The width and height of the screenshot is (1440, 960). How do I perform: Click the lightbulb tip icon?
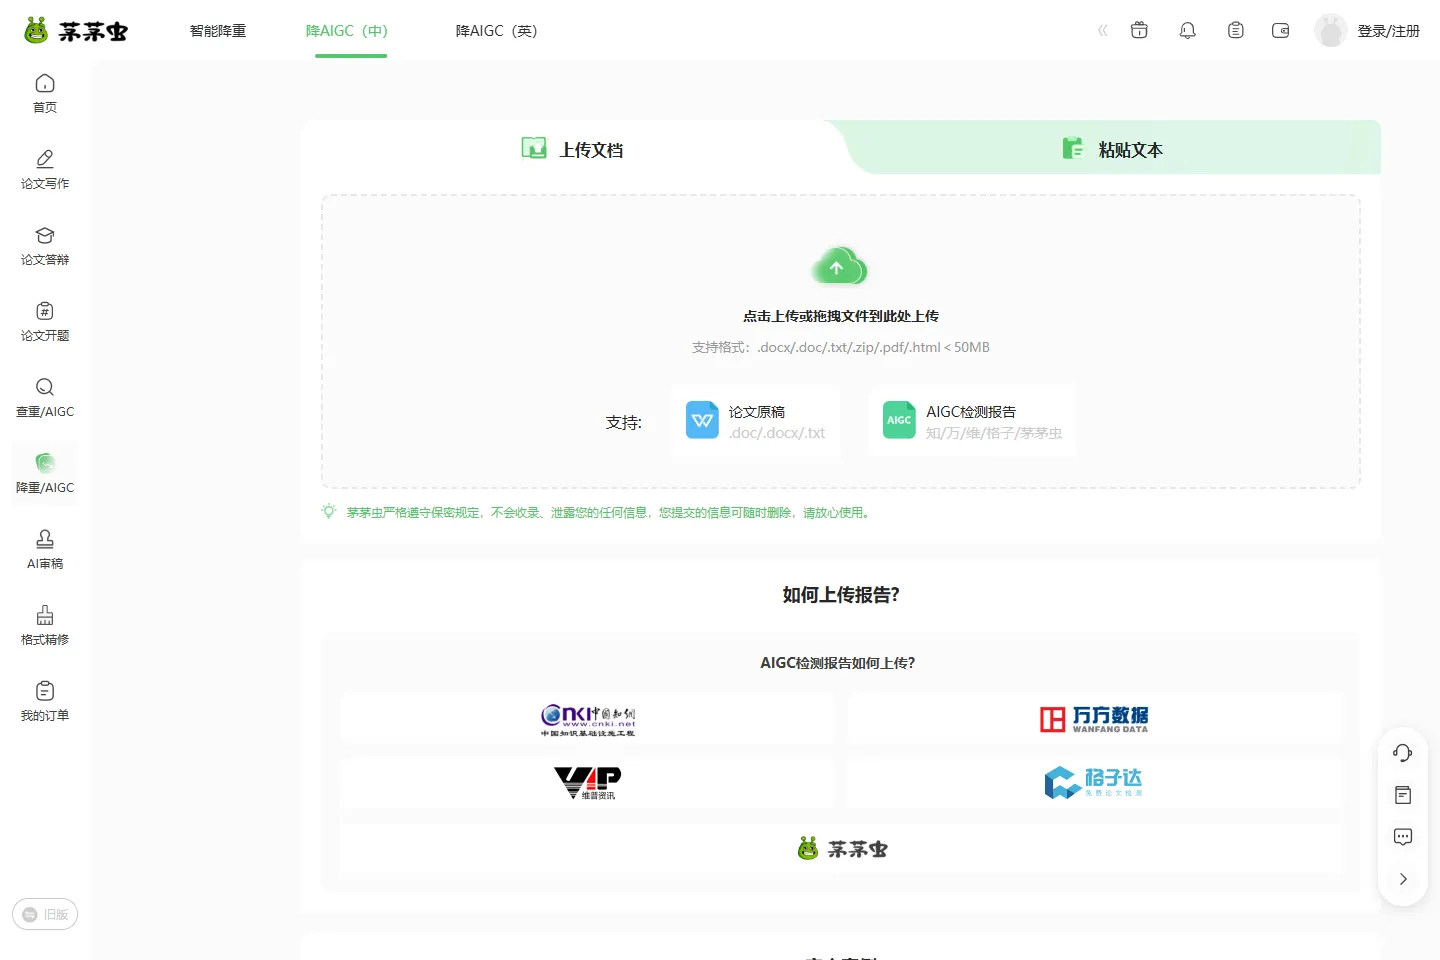pyautogui.click(x=328, y=512)
